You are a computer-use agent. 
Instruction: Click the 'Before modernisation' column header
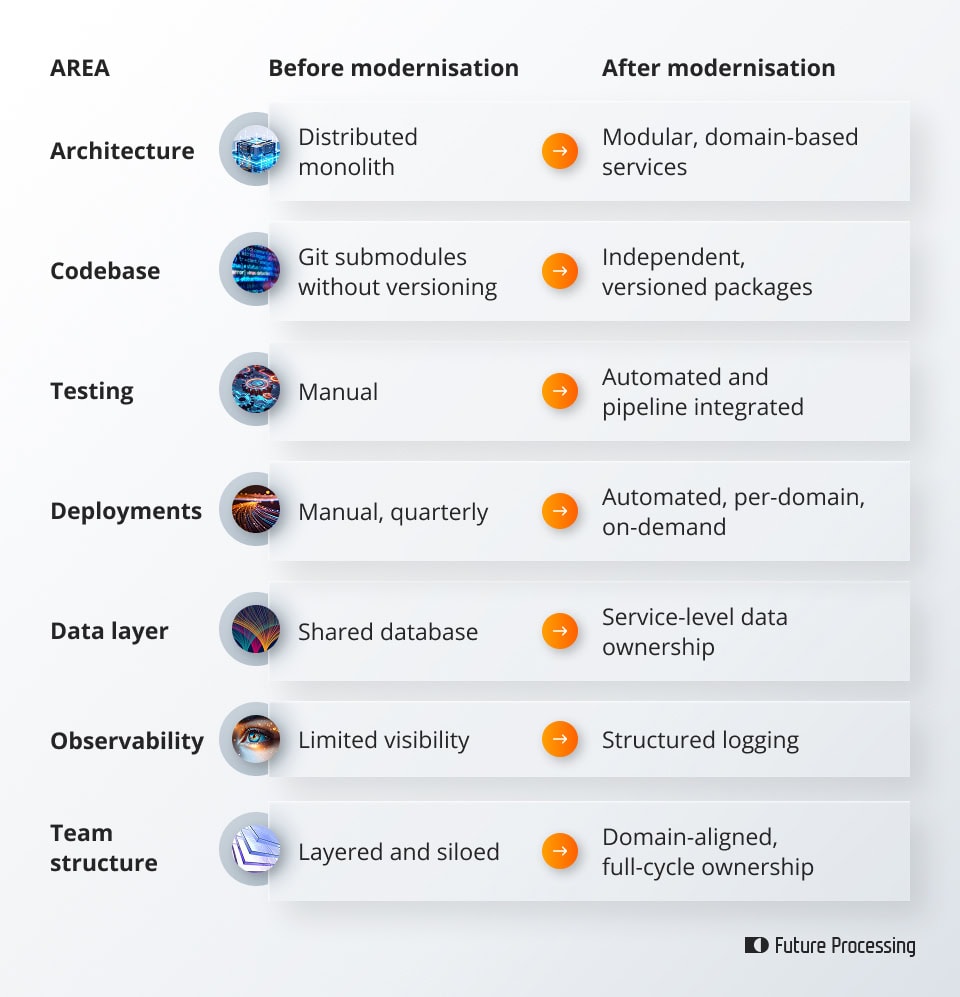[393, 68]
